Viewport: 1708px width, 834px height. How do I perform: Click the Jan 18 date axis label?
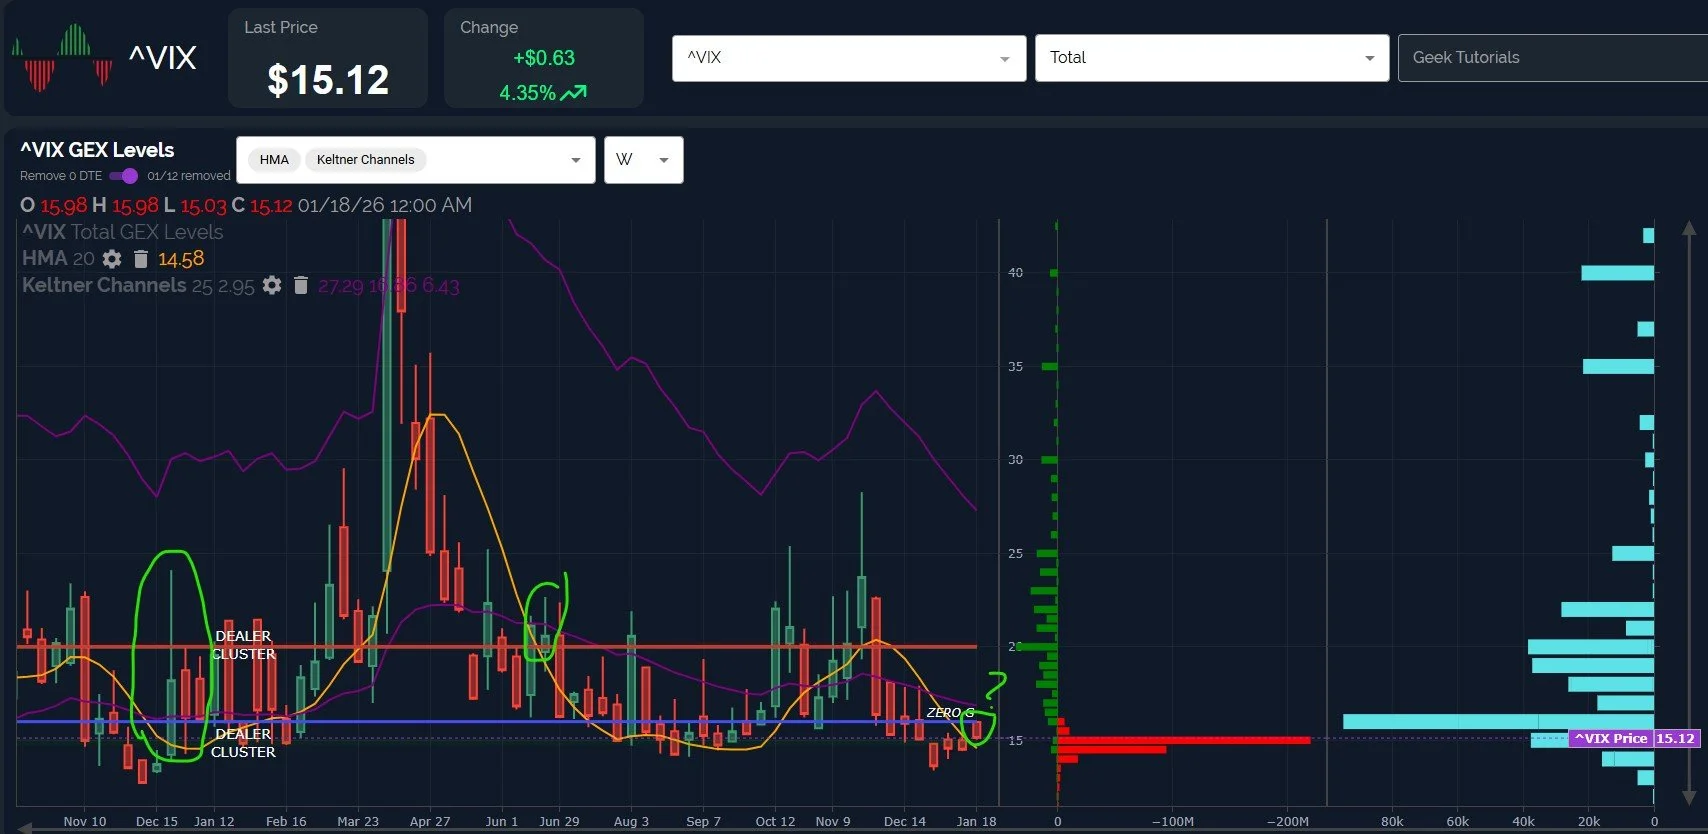tap(976, 821)
